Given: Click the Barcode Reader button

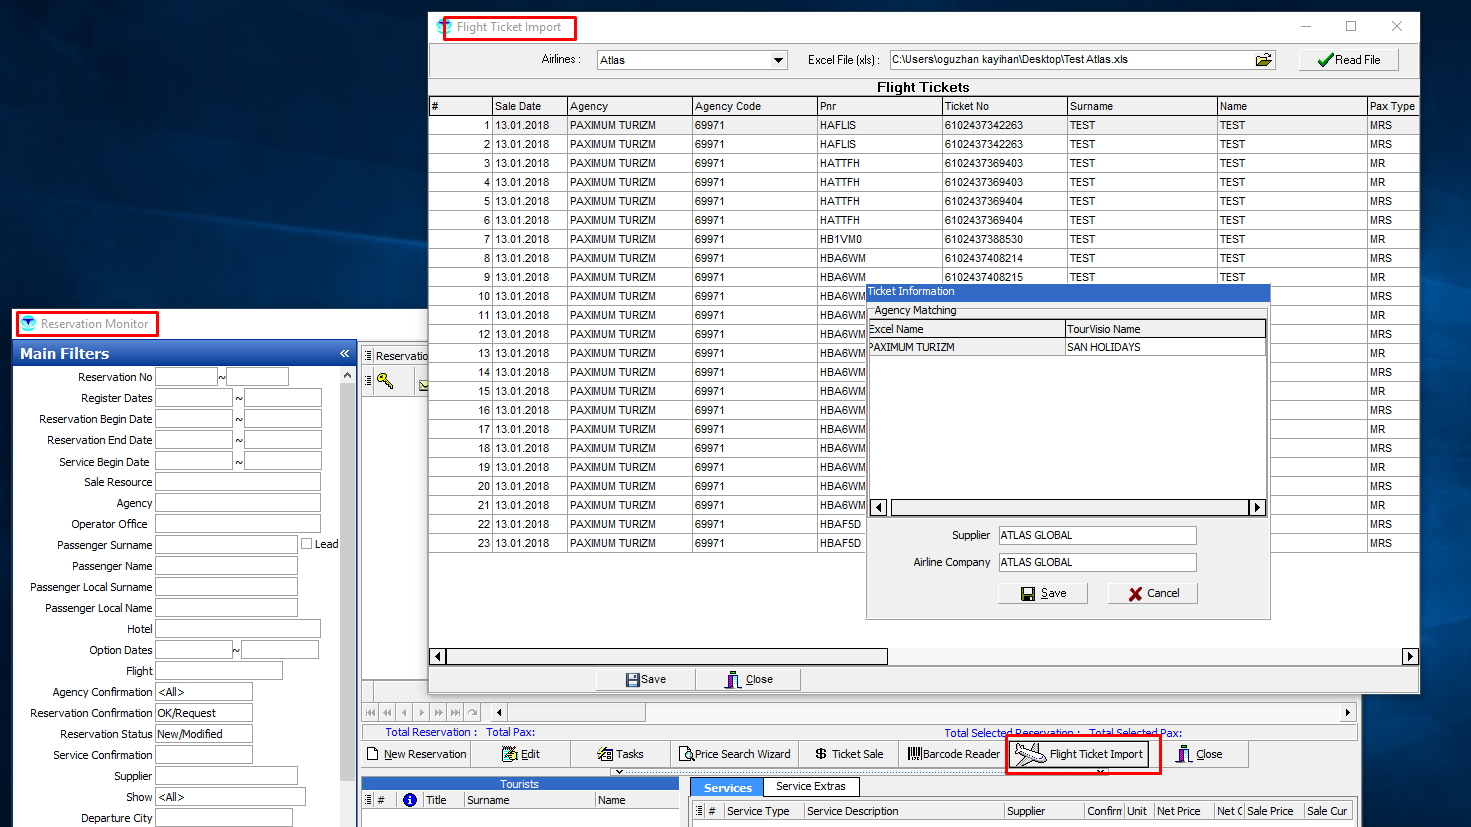Looking at the screenshot, I should tap(953, 754).
